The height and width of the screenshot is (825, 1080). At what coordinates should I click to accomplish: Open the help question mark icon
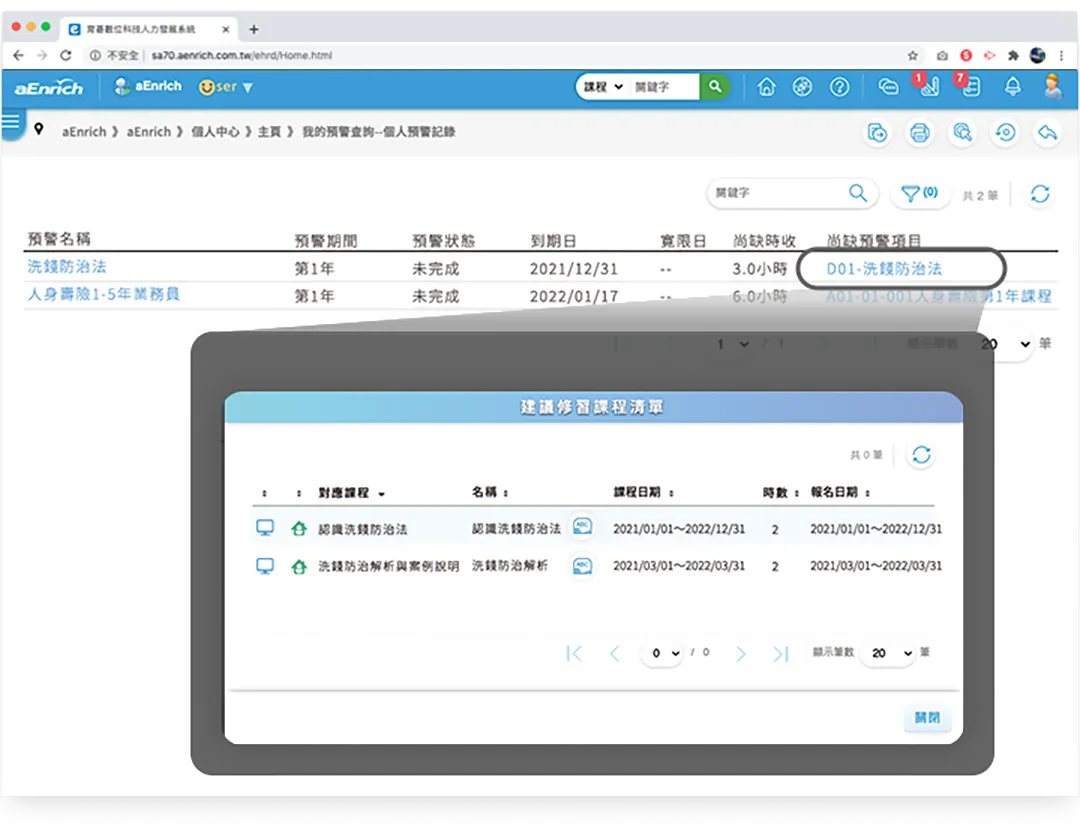pyautogui.click(x=840, y=87)
